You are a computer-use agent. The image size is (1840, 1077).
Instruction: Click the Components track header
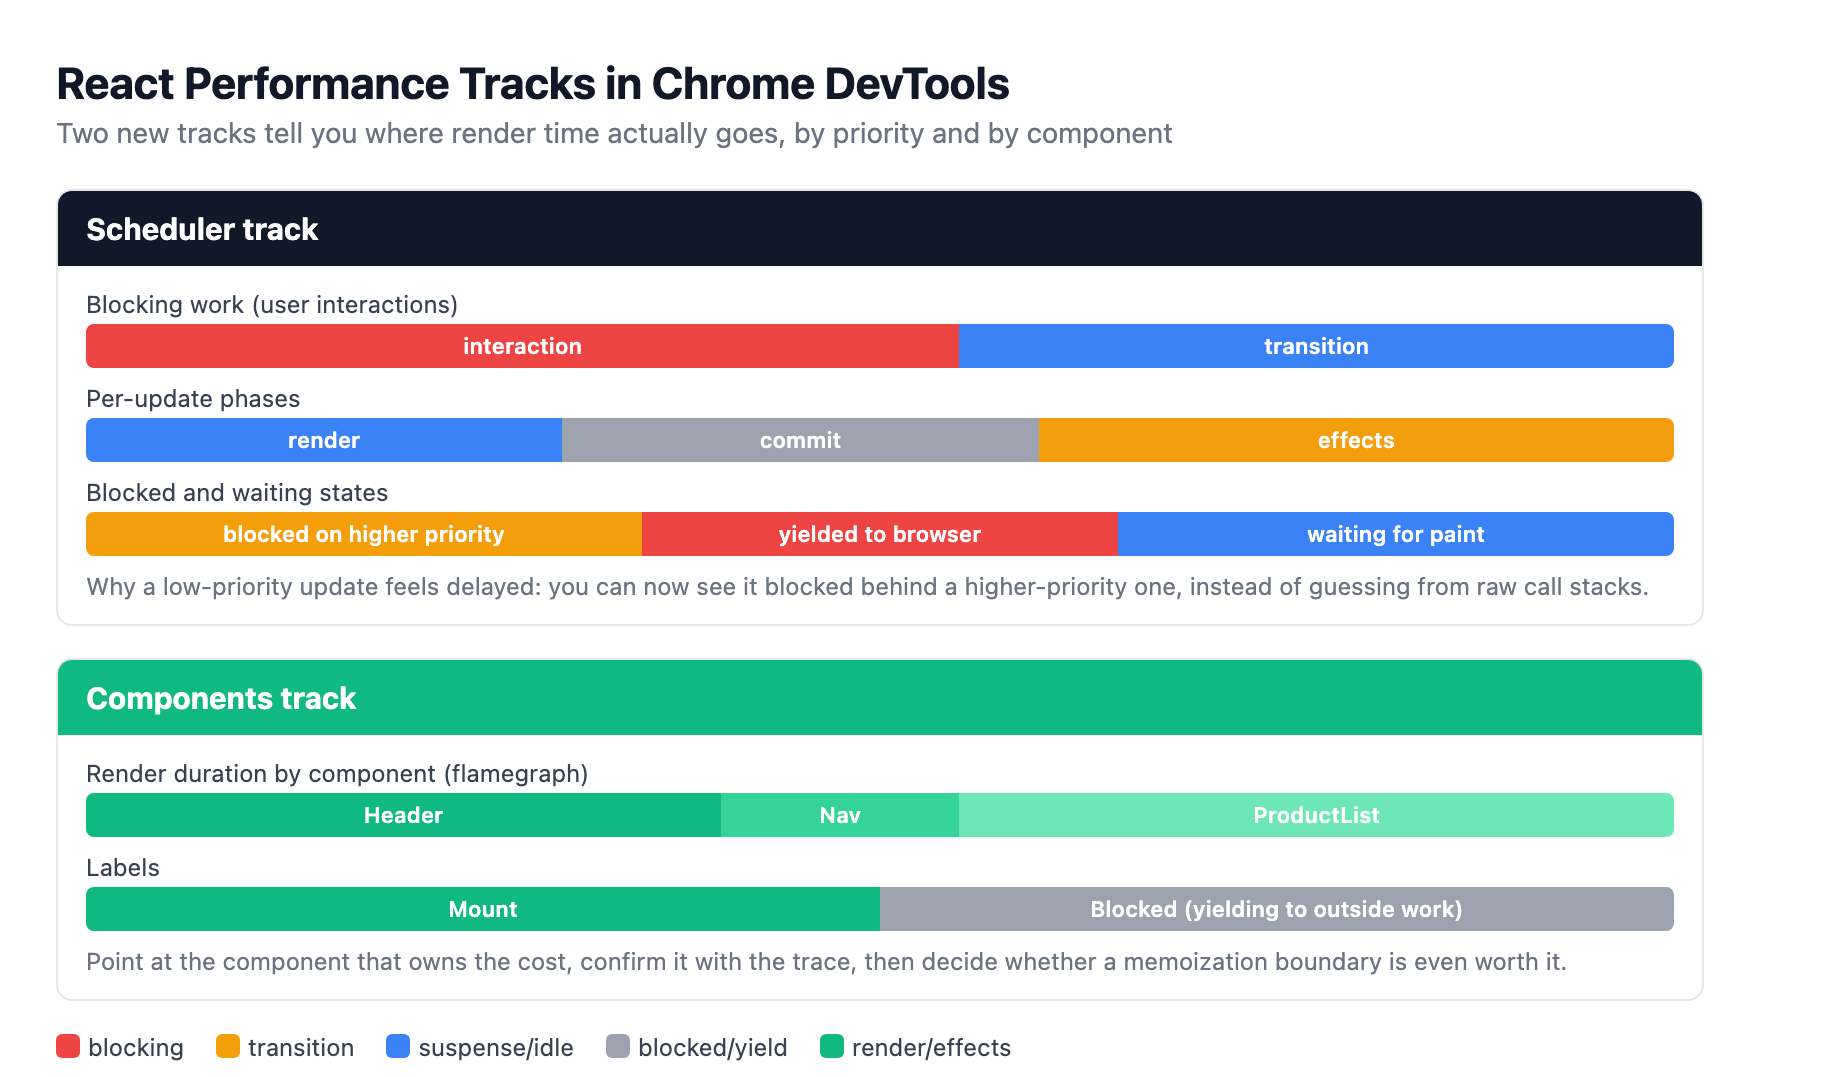(880, 698)
